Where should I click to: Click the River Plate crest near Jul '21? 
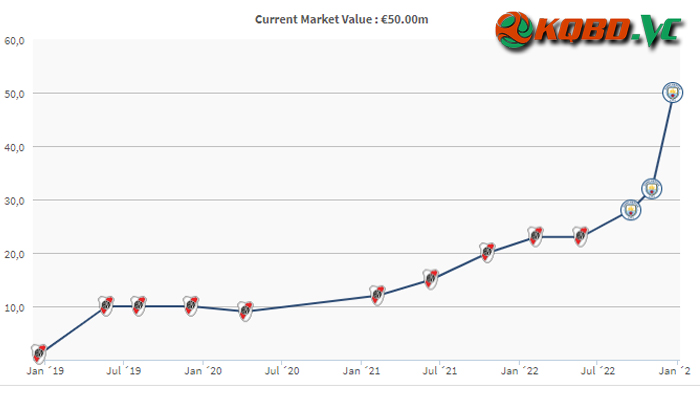[x=431, y=279]
